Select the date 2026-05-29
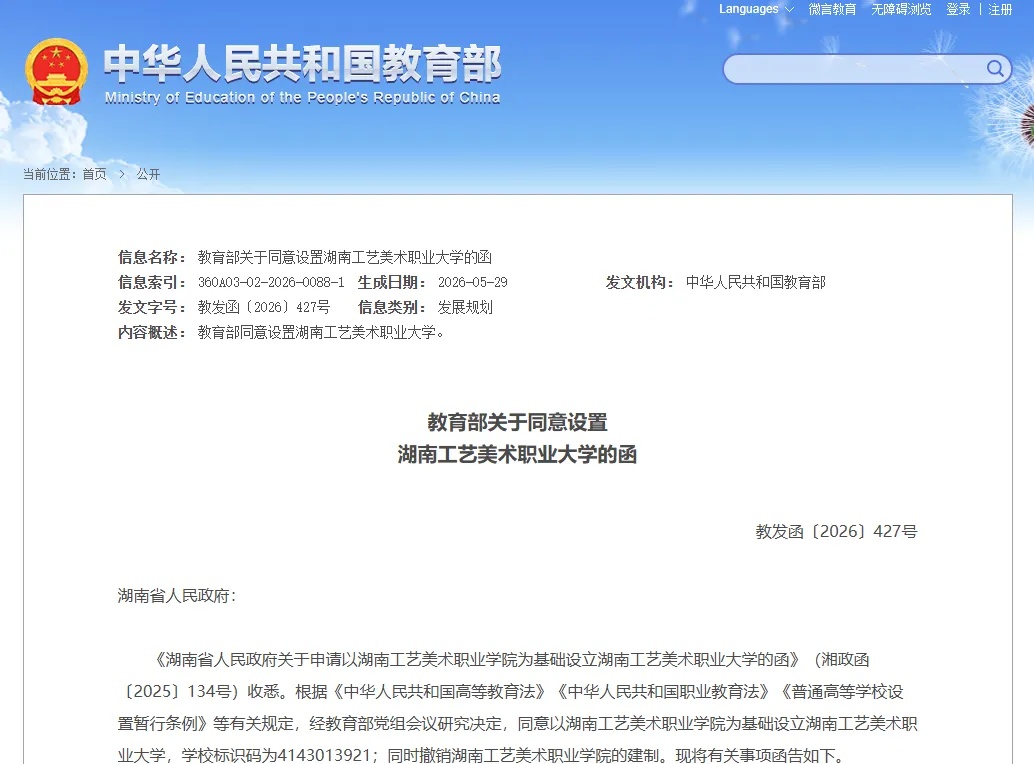This screenshot has width=1034, height=764. 473,282
